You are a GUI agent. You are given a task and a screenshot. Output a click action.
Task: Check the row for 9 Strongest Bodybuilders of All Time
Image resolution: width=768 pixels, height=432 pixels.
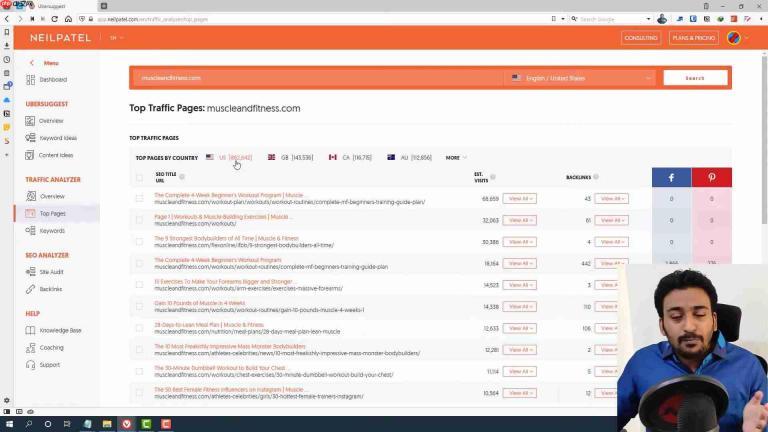[x=140, y=241]
